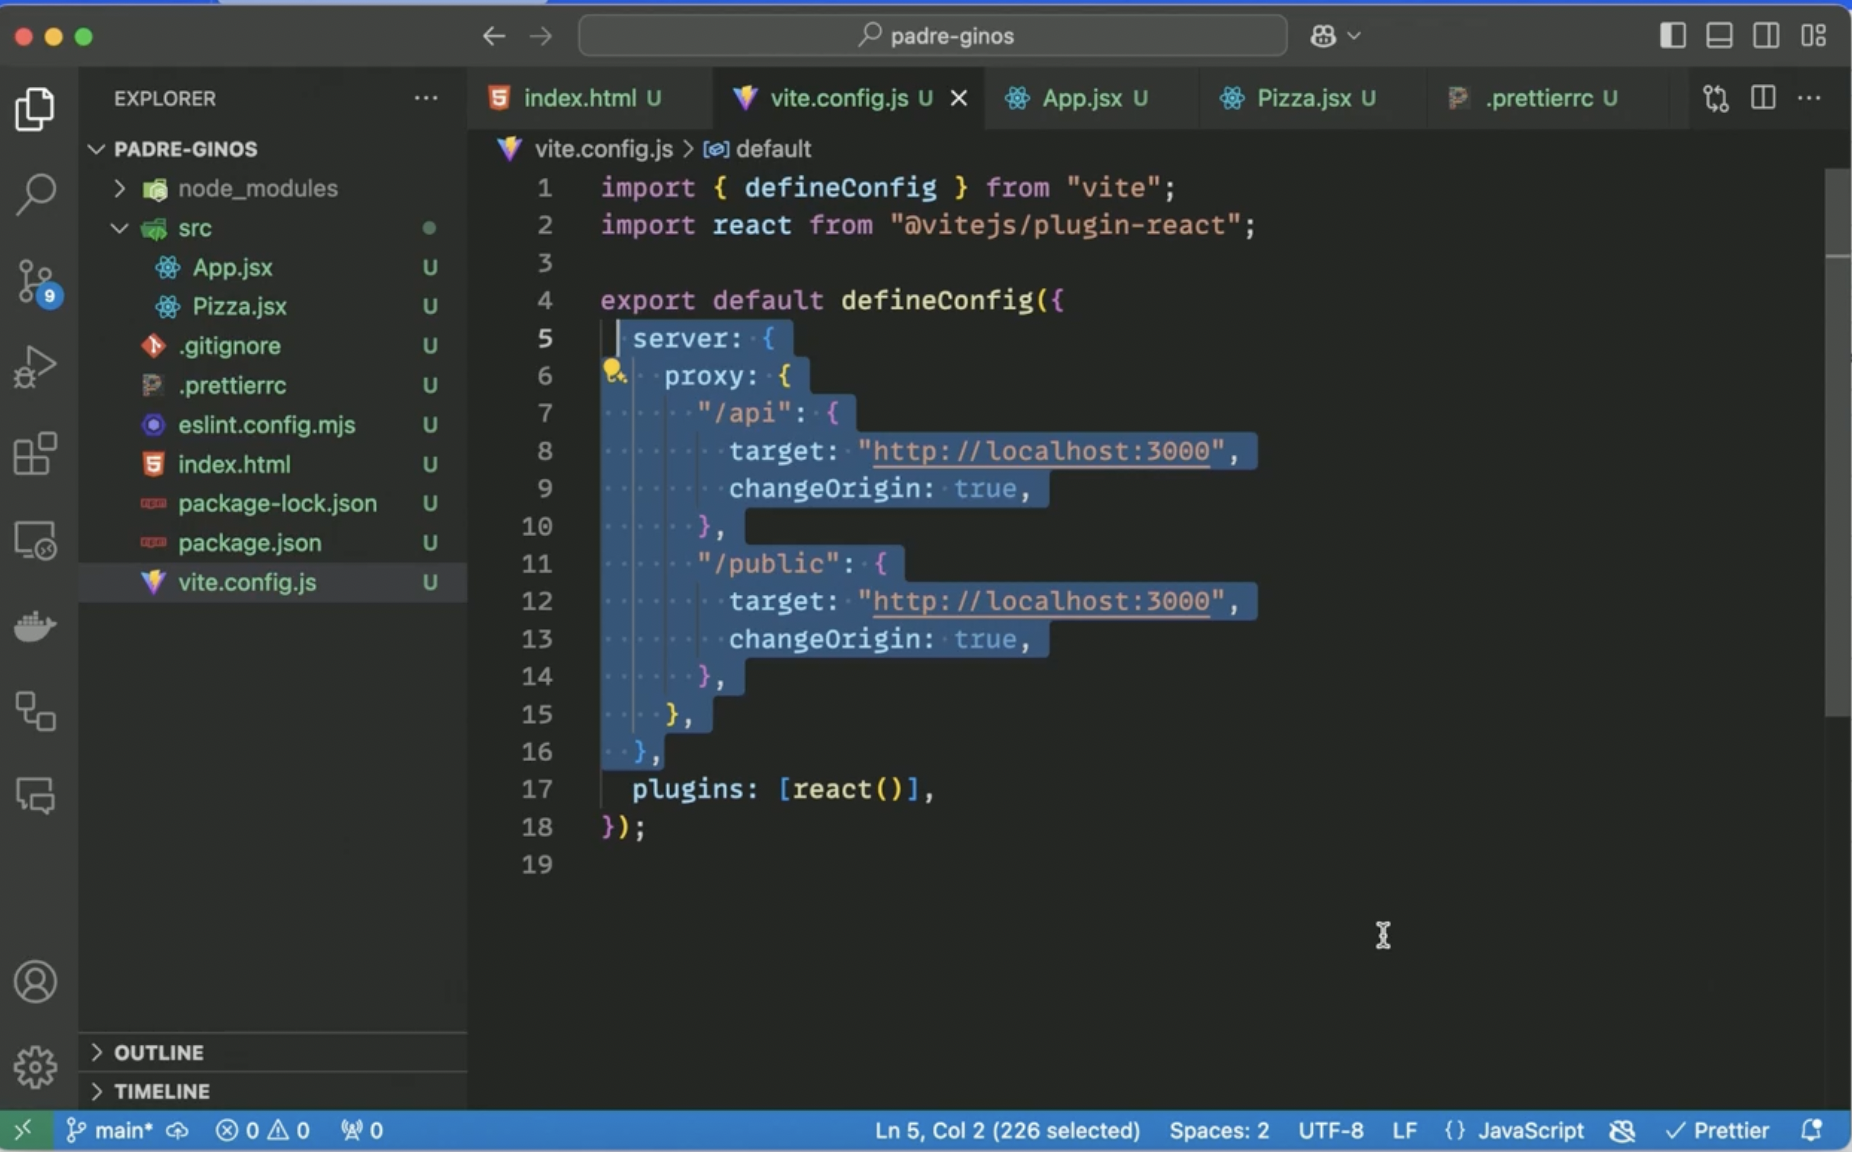This screenshot has height=1152, width=1852.
Task: Toggle the primary side bar layout icon
Action: pyautogui.click(x=1672, y=36)
